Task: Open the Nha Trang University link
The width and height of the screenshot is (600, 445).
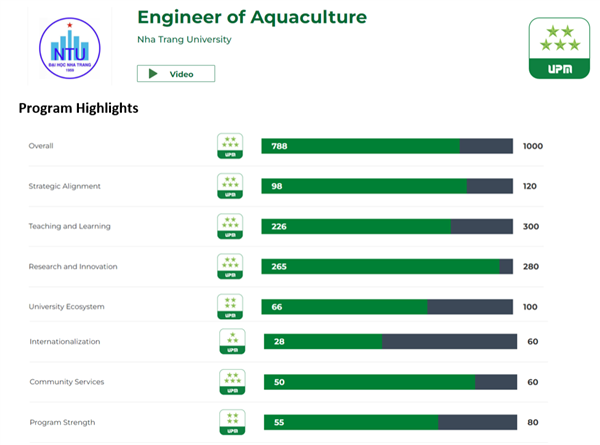Action: click(184, 40)
